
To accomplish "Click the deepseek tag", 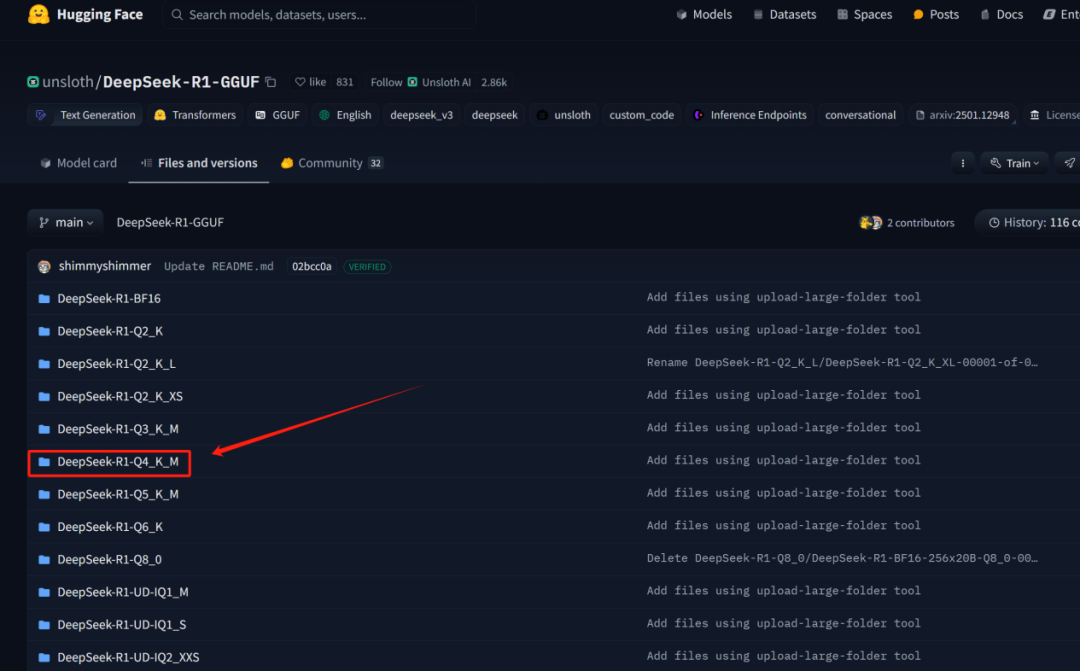I will coord(495,115).
